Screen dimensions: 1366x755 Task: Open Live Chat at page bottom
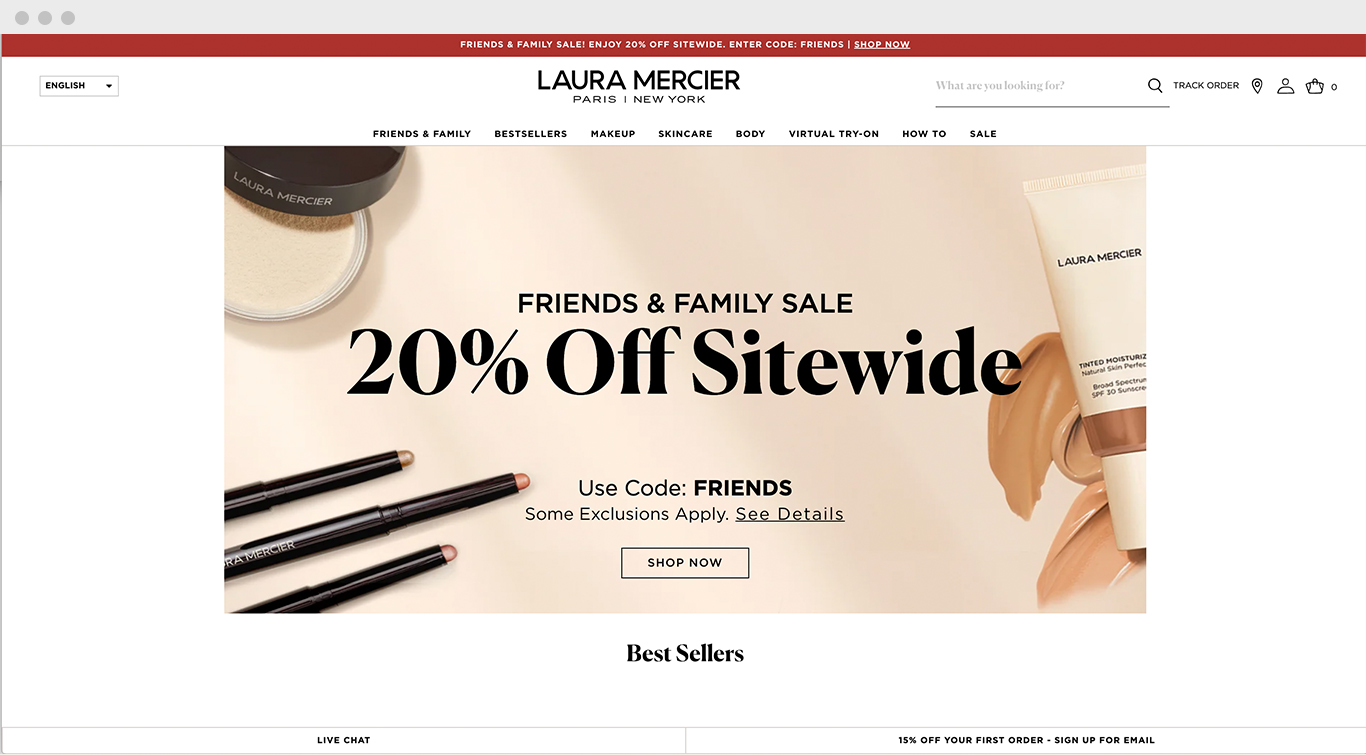click(344, 741)
